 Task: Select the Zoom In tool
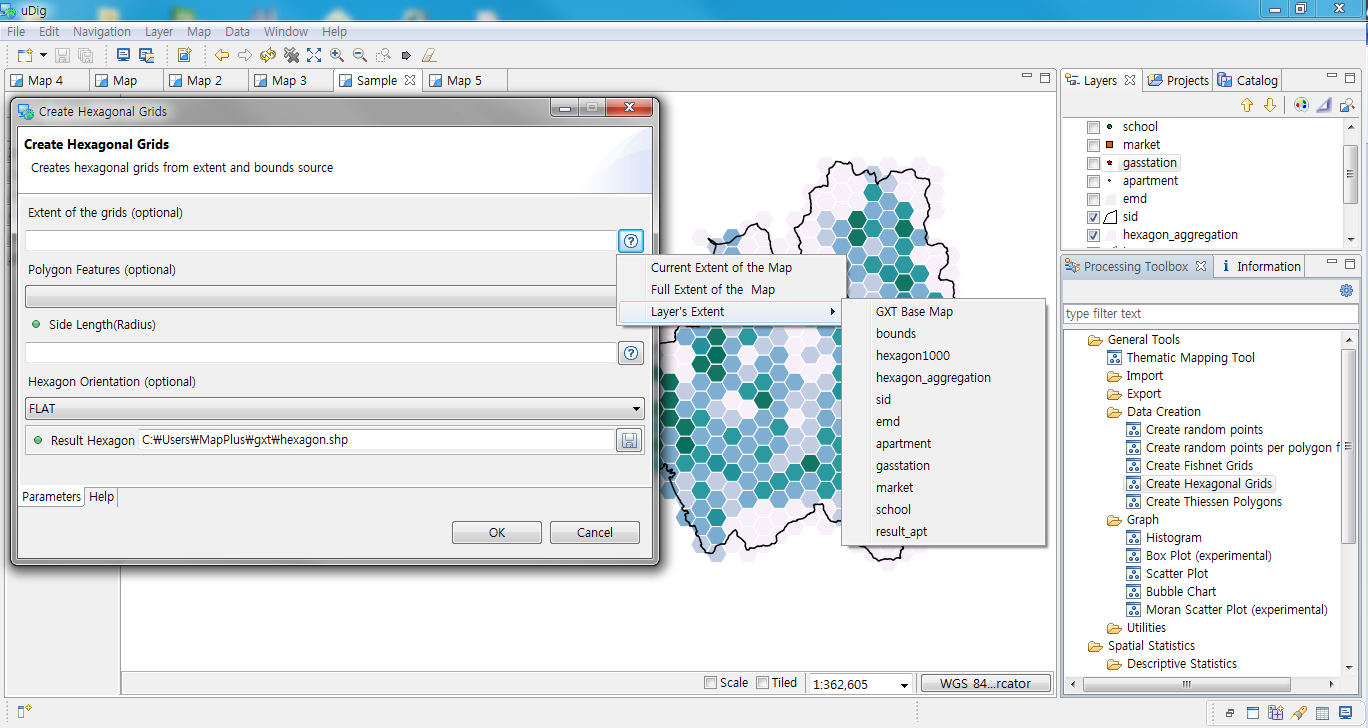click(x=335, y=55)
